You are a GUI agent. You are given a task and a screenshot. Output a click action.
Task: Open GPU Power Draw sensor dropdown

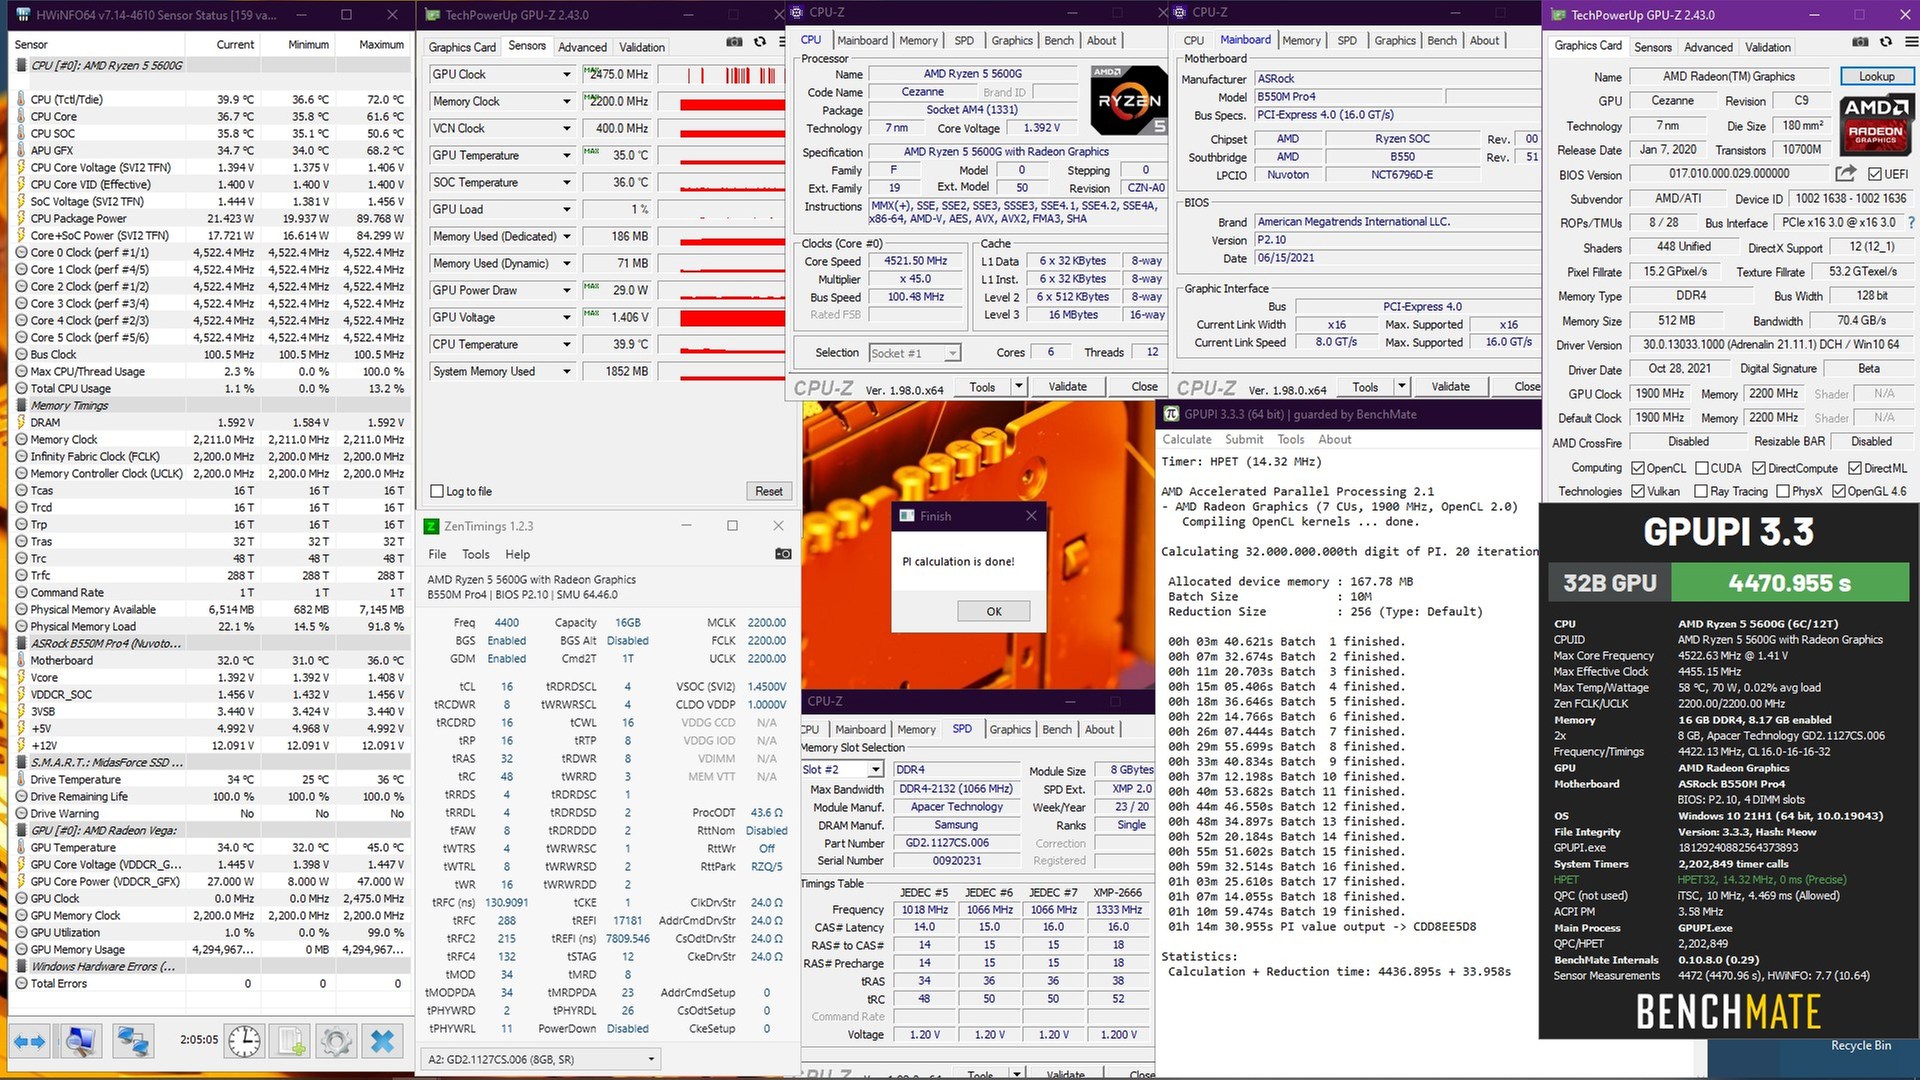(567, 291)
